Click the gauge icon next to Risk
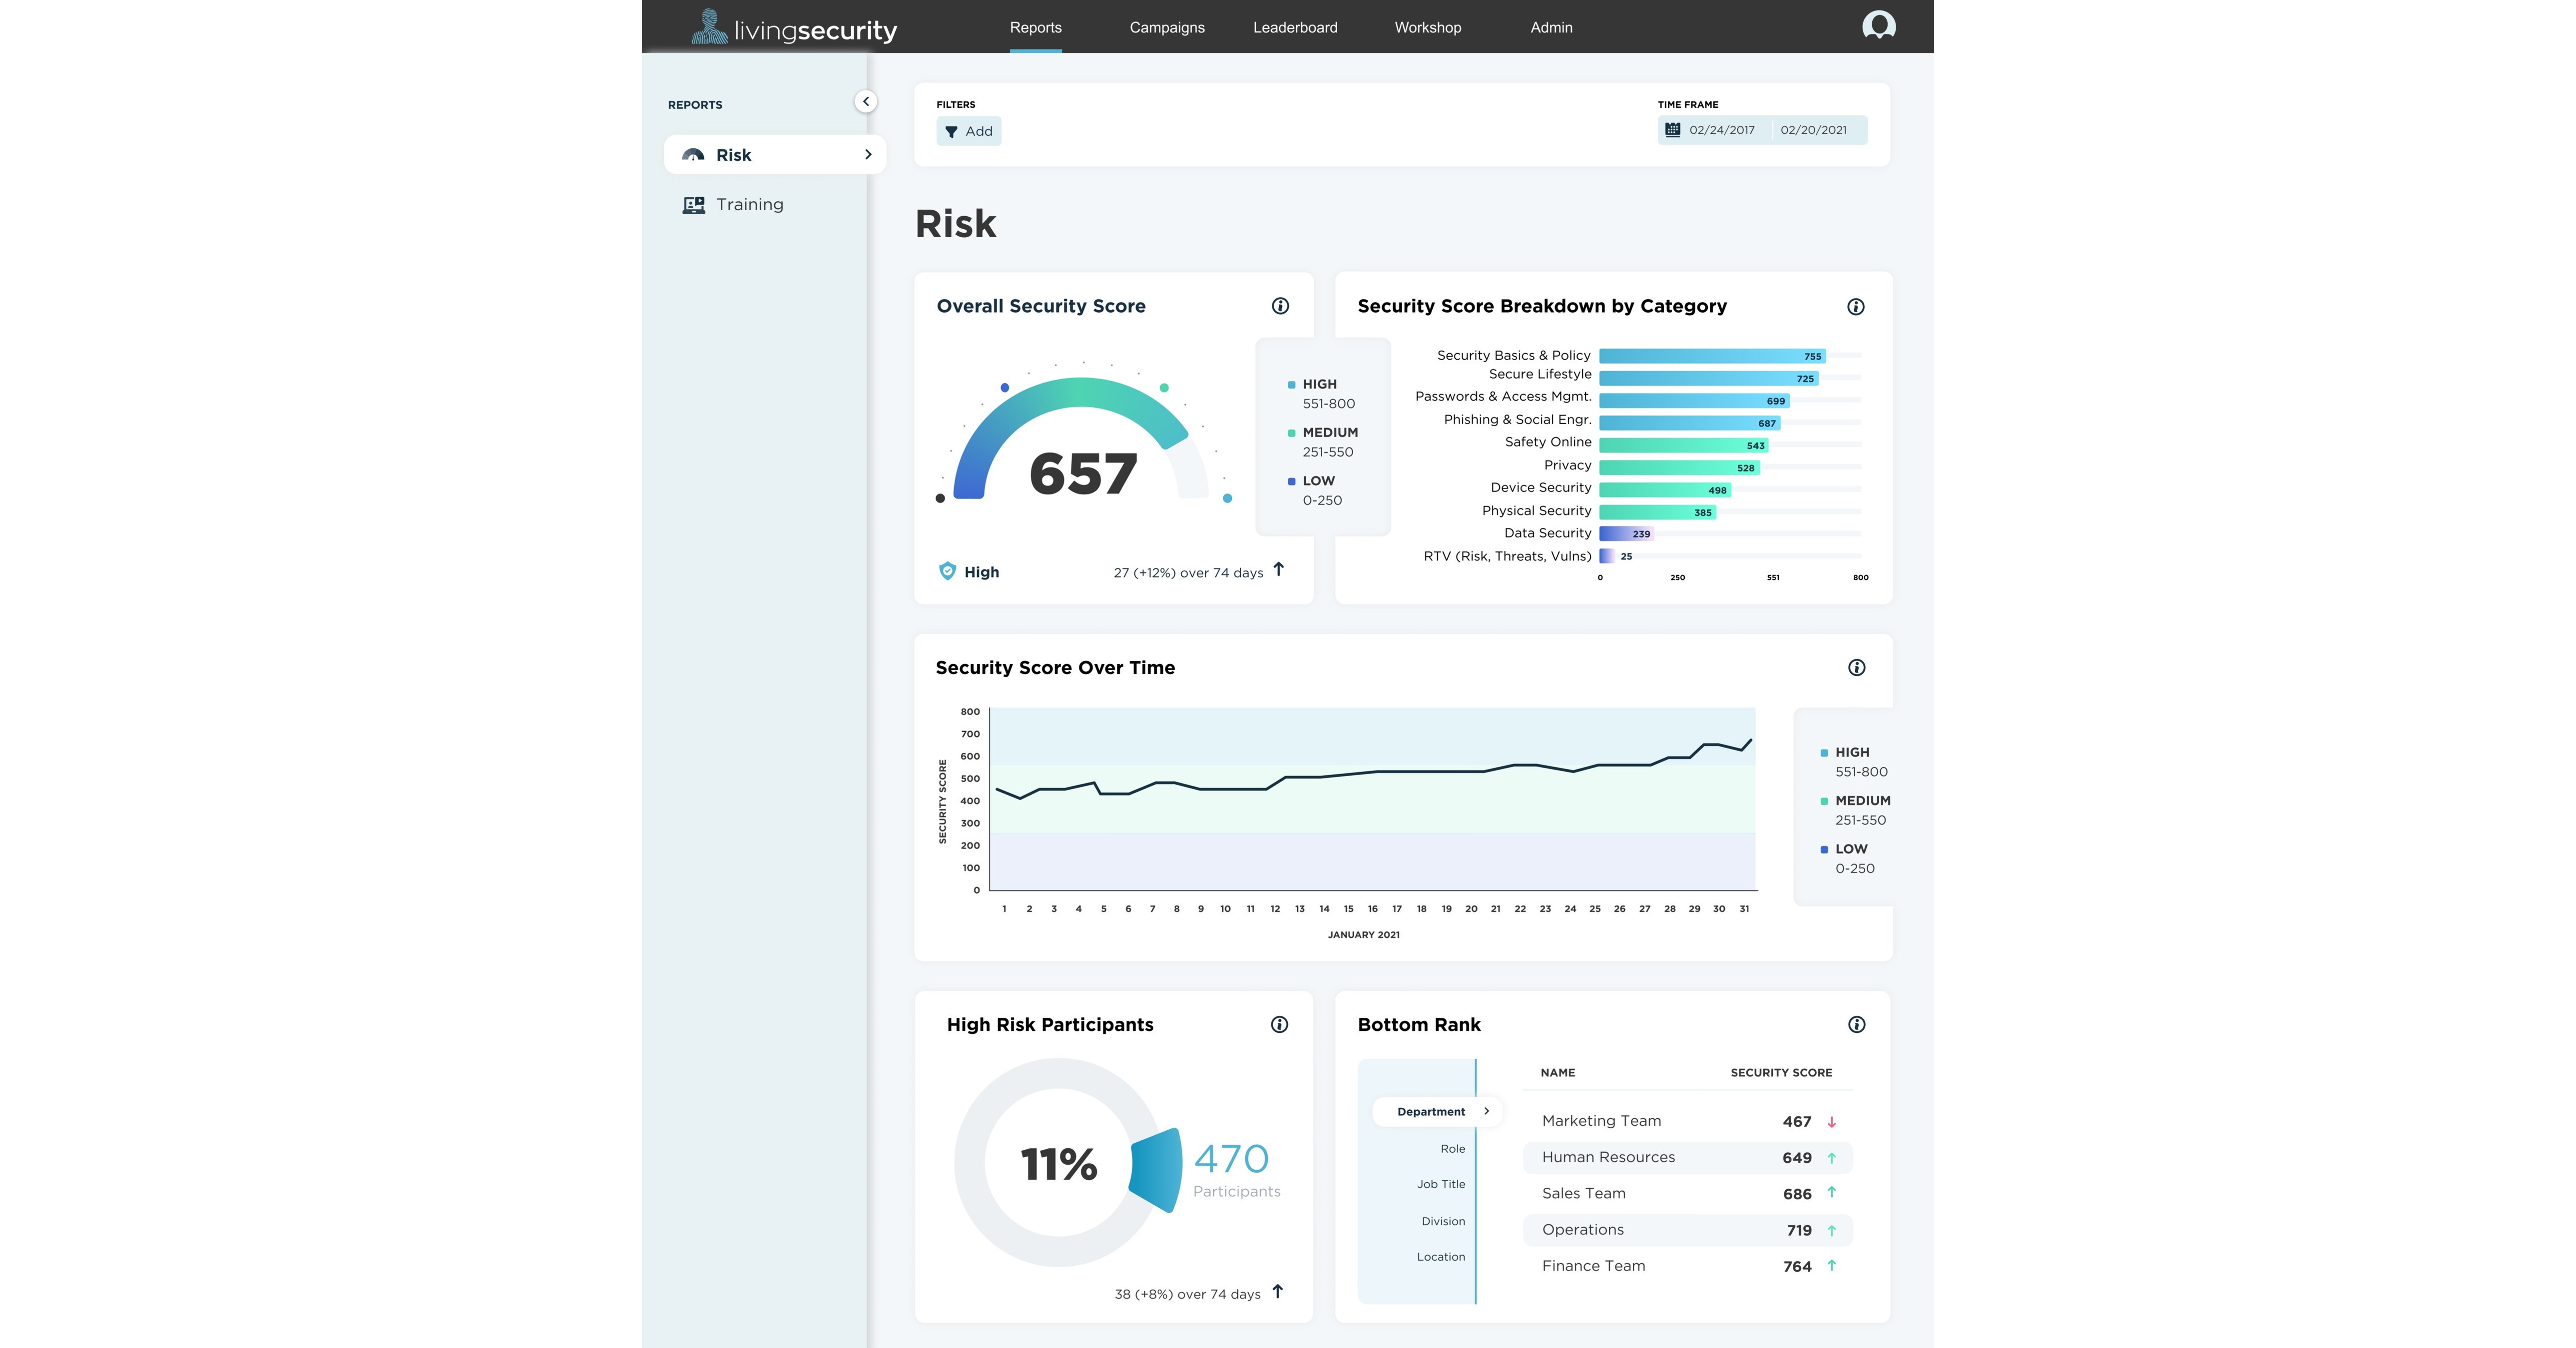Image resolution: width=2576 pixels, height=1348 pixels. [692, 154]
